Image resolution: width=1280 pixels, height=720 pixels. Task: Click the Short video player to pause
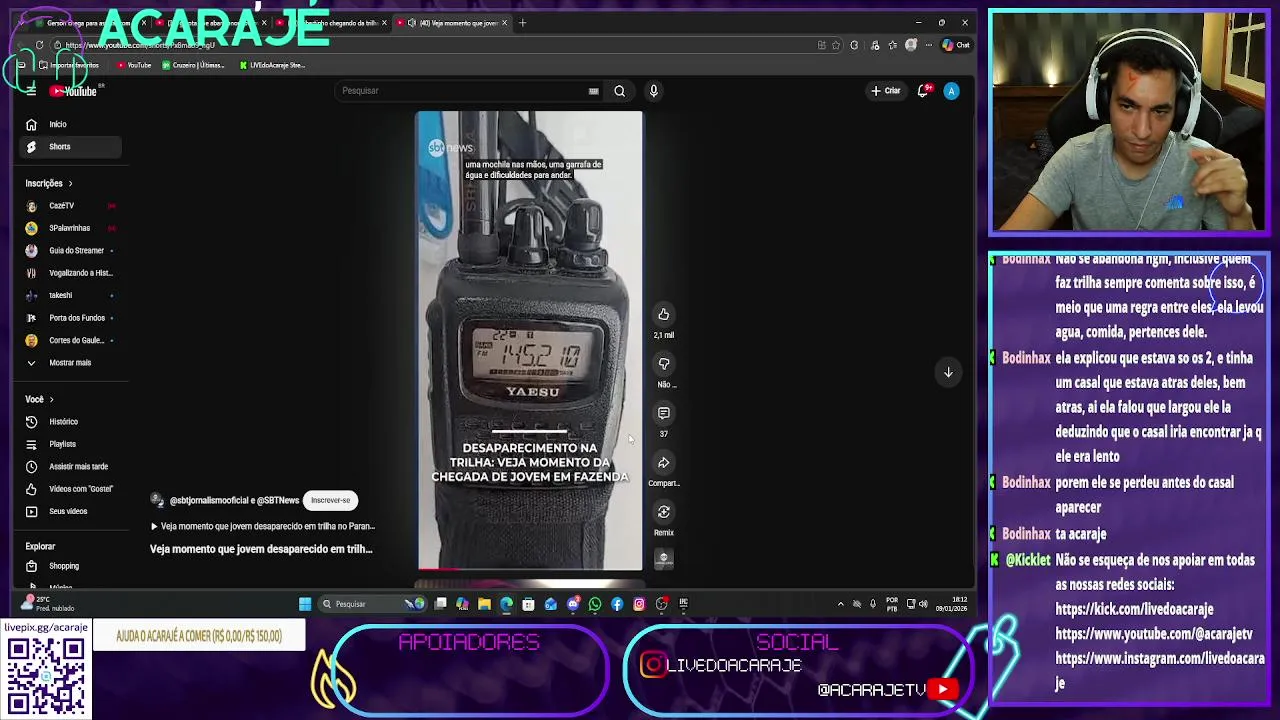(530, 340)
